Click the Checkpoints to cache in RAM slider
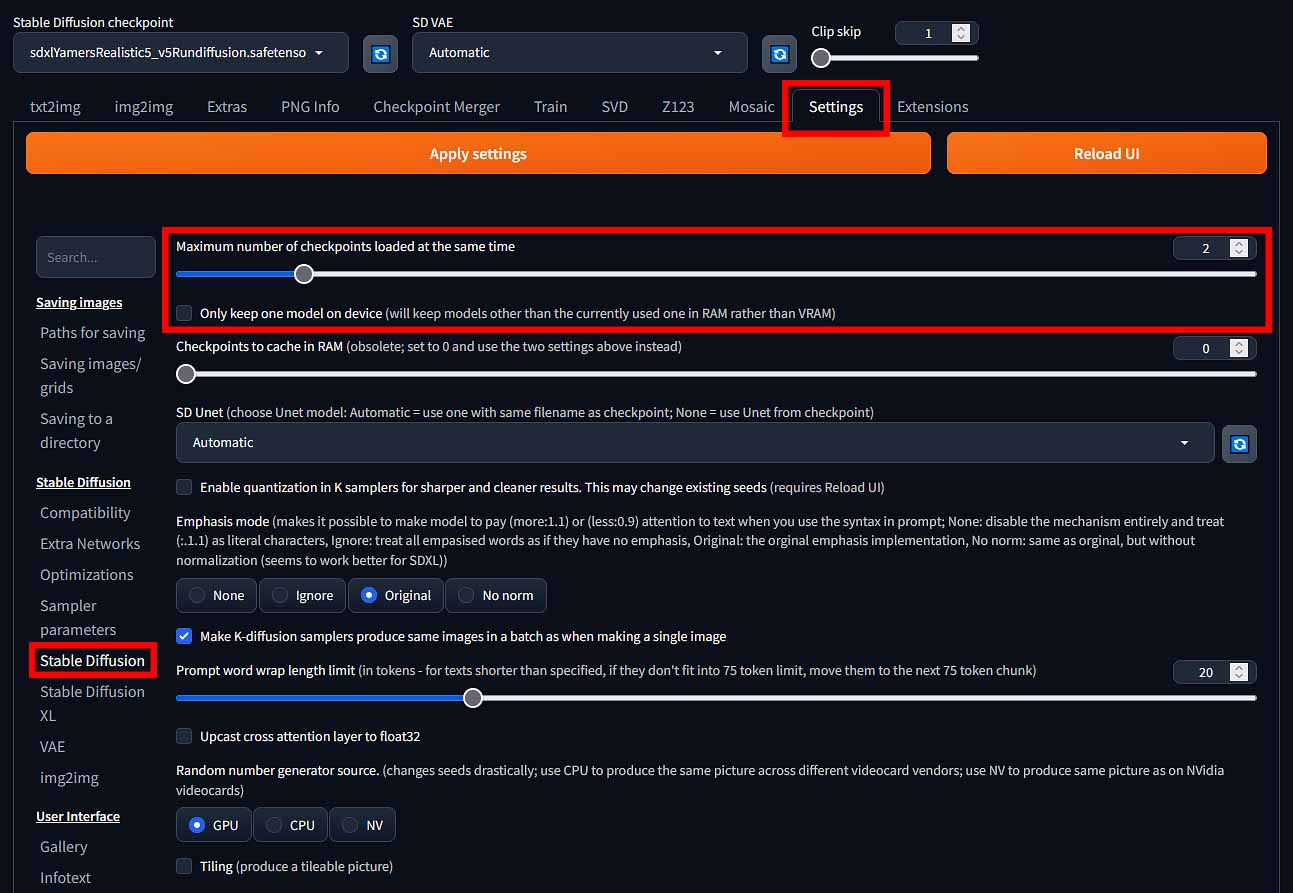This screenshot has height=893, width=1293. [716, 374]
